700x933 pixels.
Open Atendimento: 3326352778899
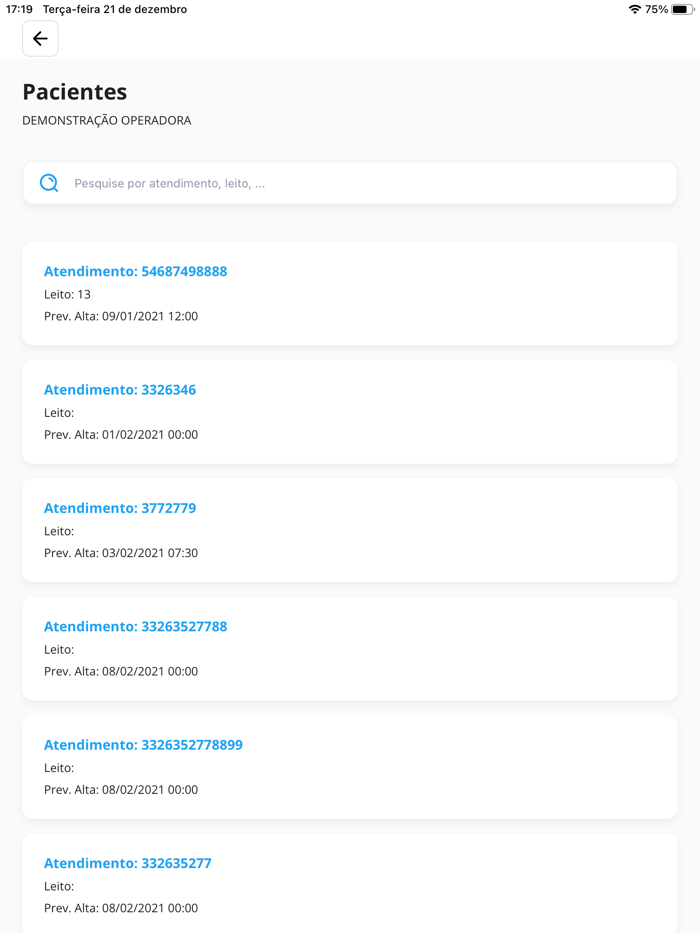(349, 767)
